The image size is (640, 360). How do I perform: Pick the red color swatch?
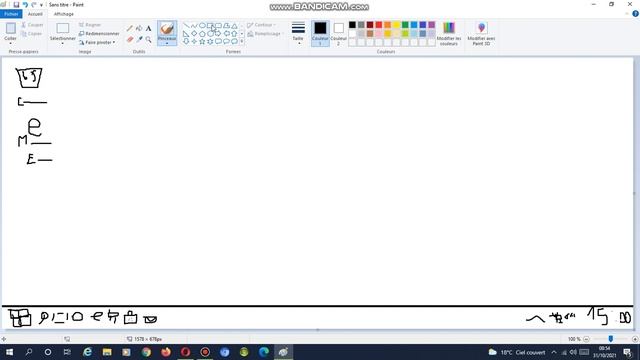click(378, 25)
